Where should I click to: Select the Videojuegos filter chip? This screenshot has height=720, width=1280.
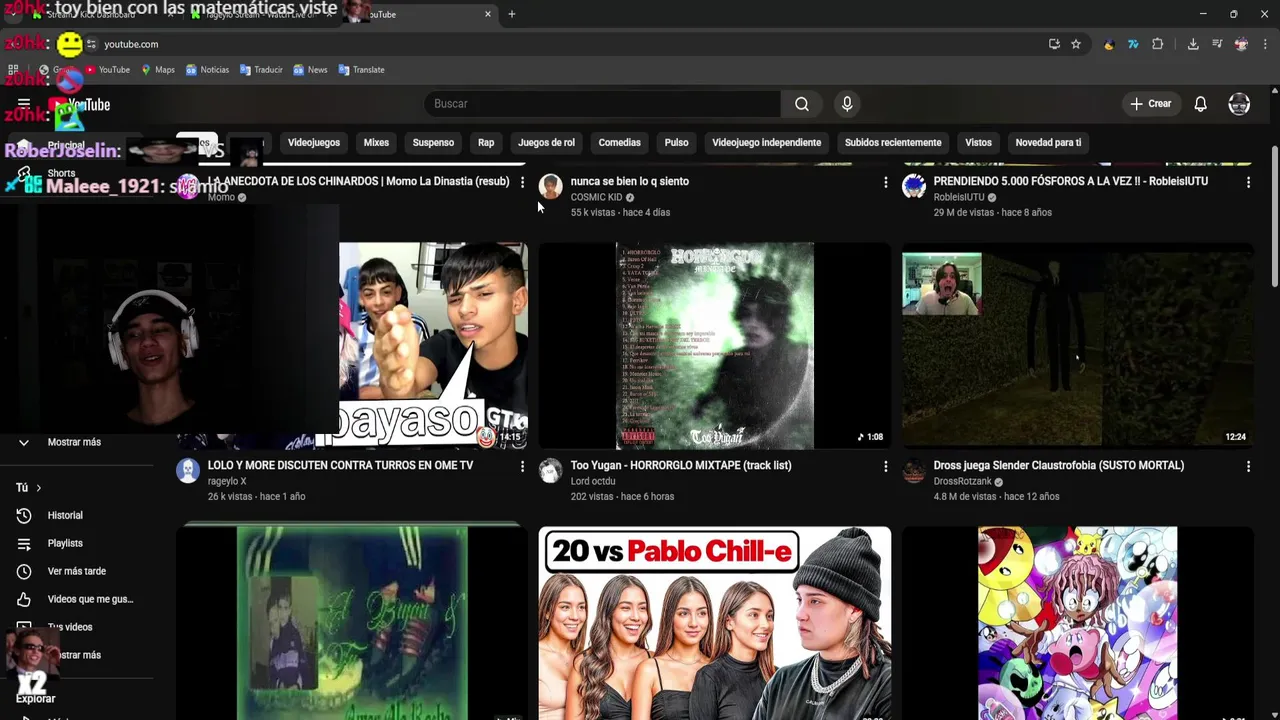click(x=314, y=142)
